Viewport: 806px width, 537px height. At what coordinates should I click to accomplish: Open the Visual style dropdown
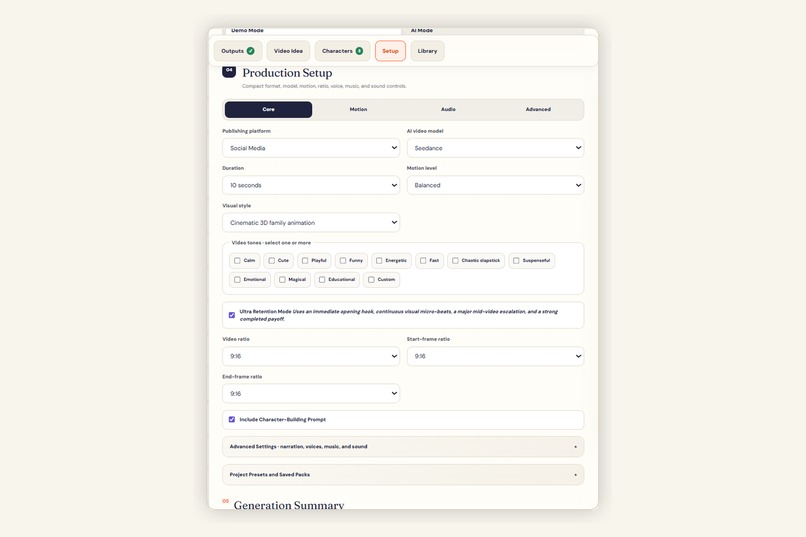(x=311, y=223)
